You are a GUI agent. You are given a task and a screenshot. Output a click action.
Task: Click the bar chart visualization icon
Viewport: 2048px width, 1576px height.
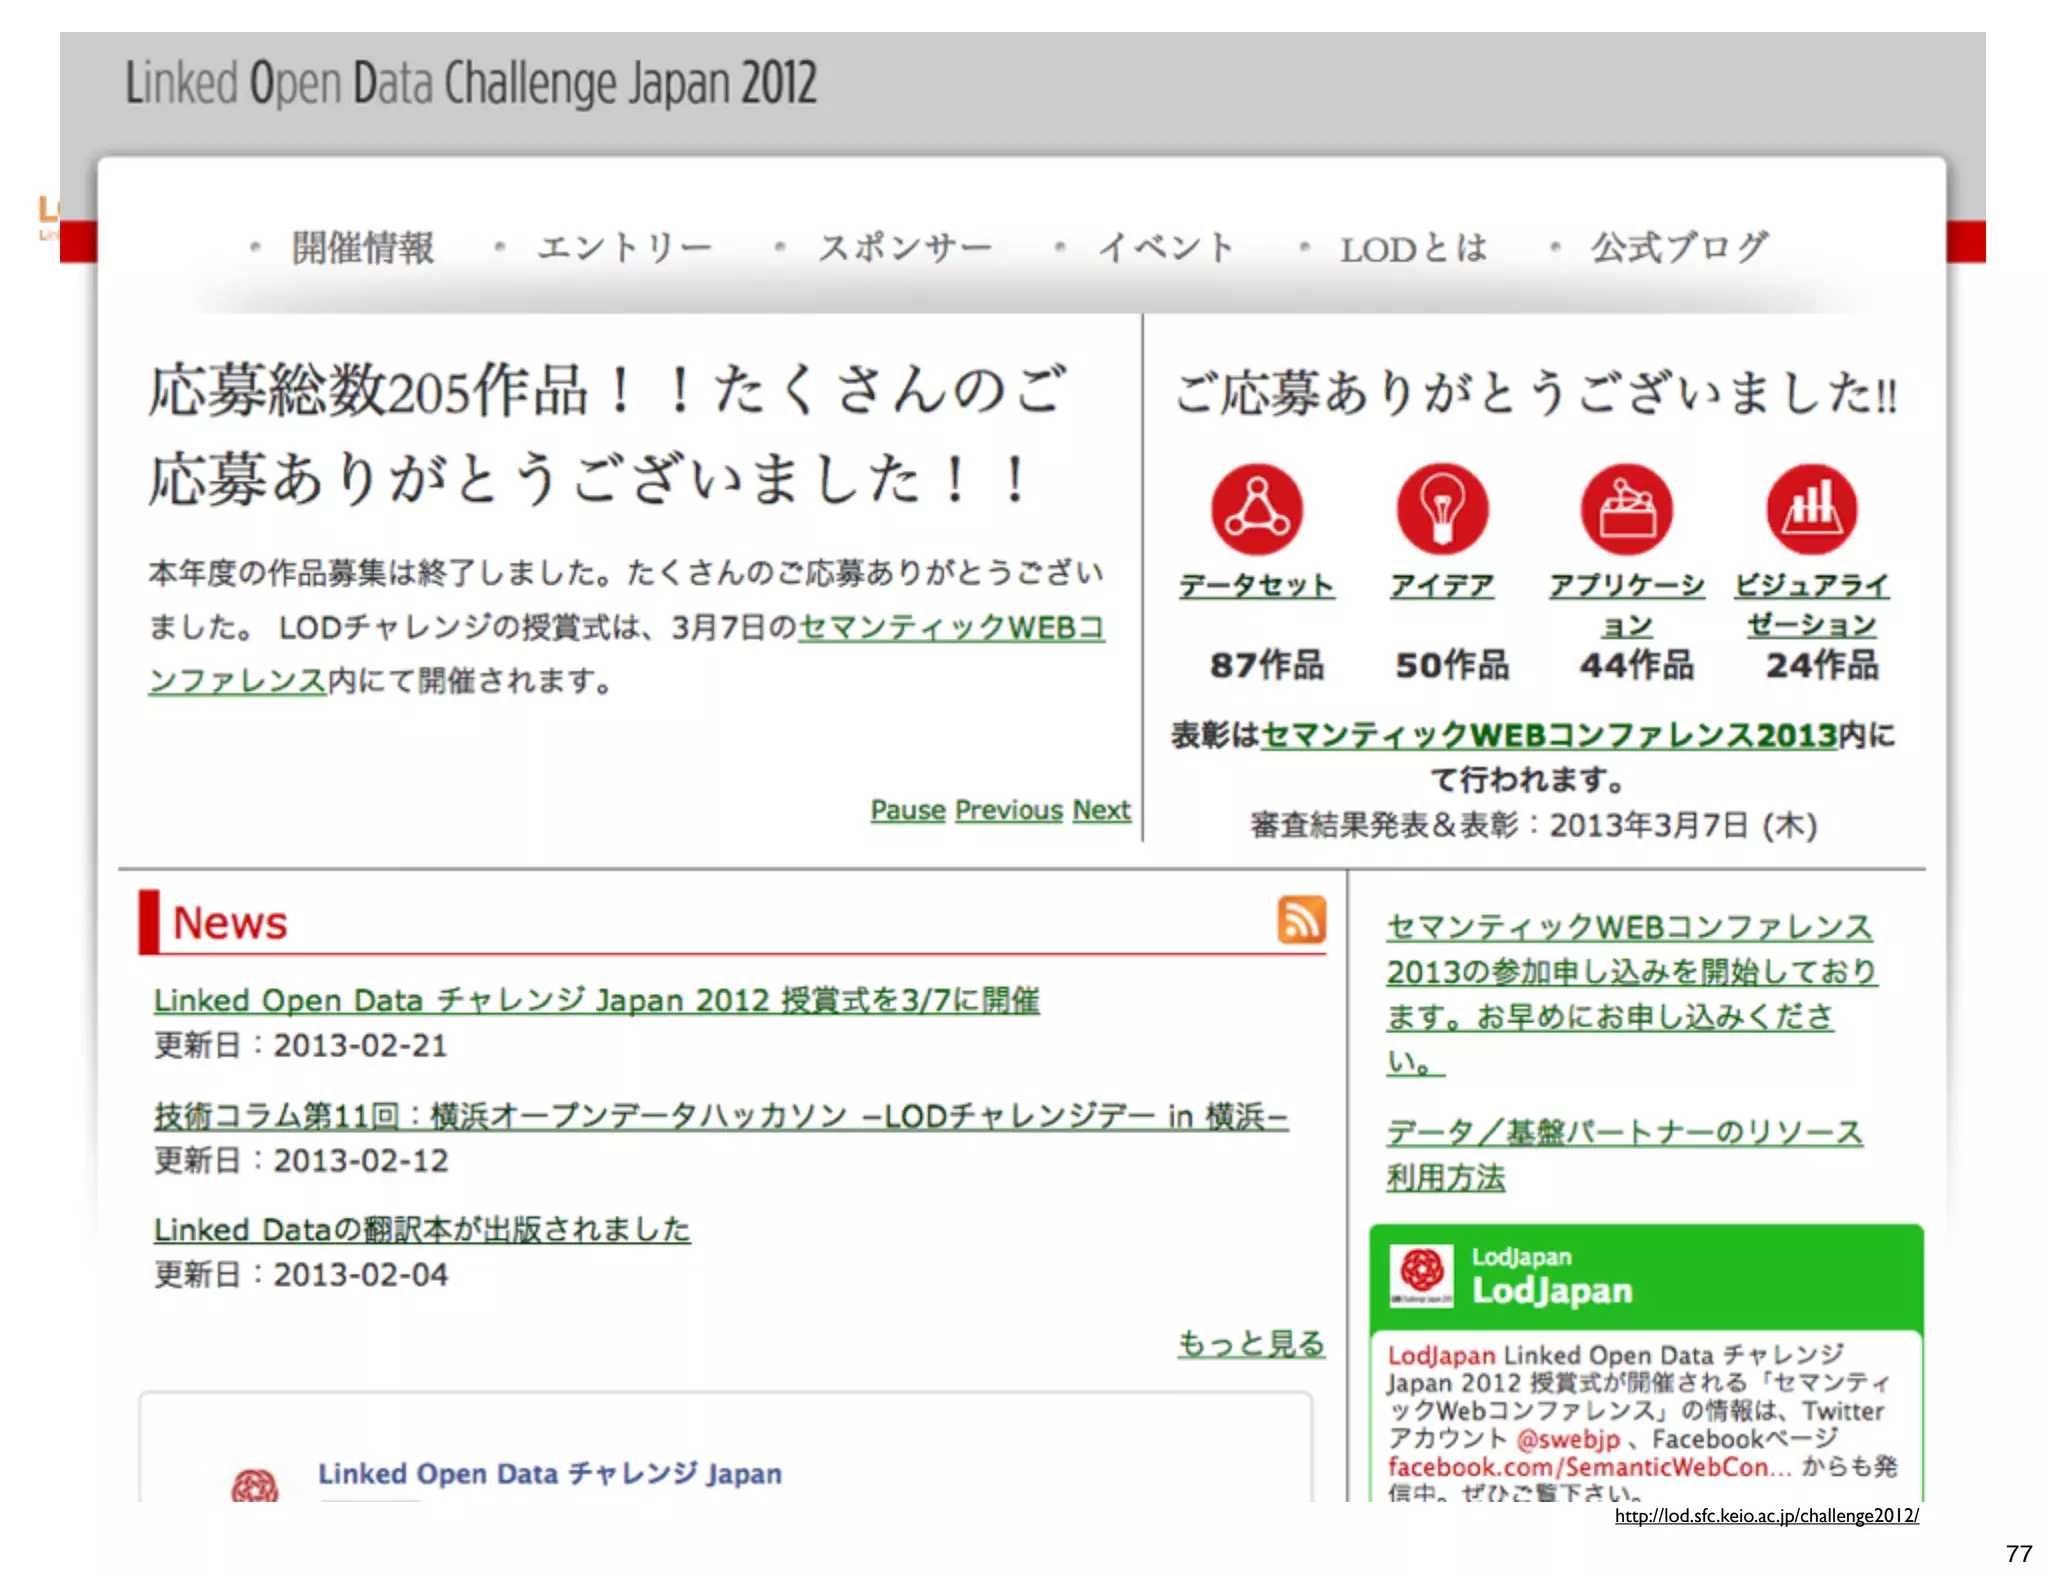tap(1812, 509)
